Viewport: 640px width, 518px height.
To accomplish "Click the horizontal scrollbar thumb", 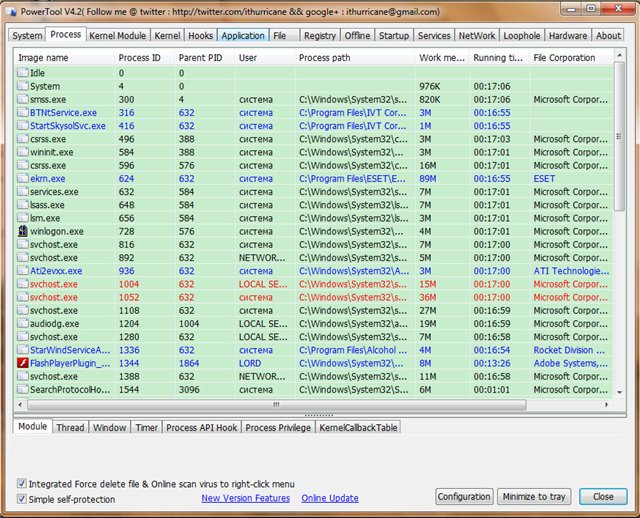I will pyautogui.click(x=277, y=405).
